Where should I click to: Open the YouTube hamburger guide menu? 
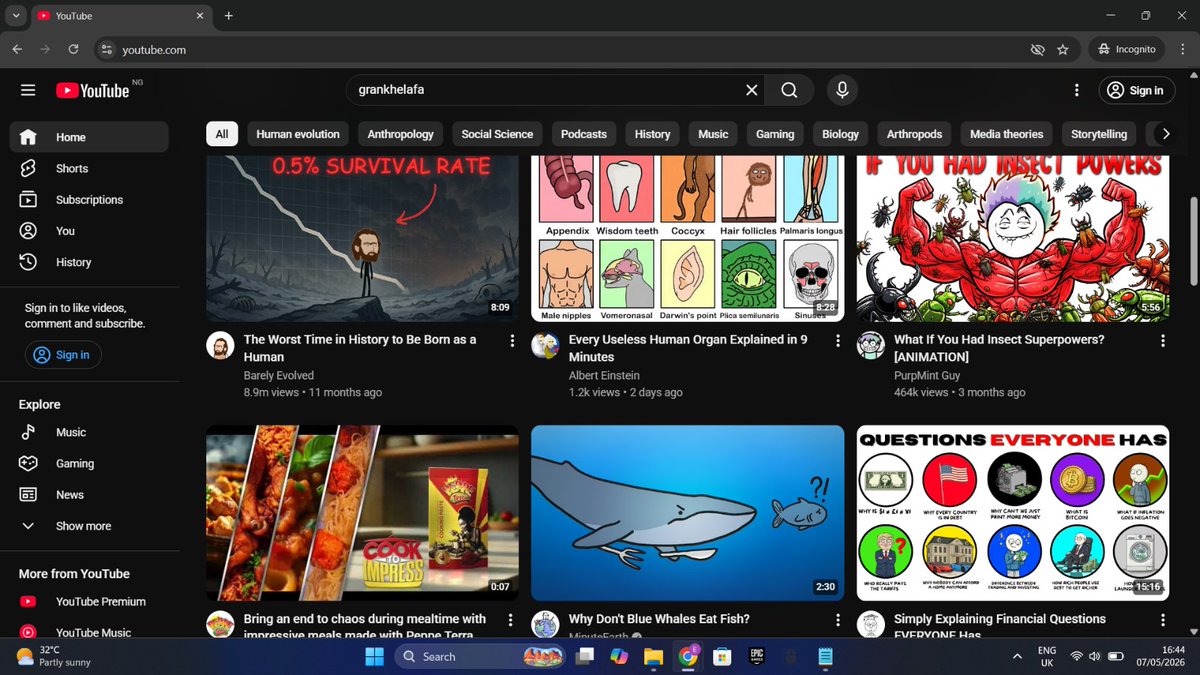tap(28, 90)
